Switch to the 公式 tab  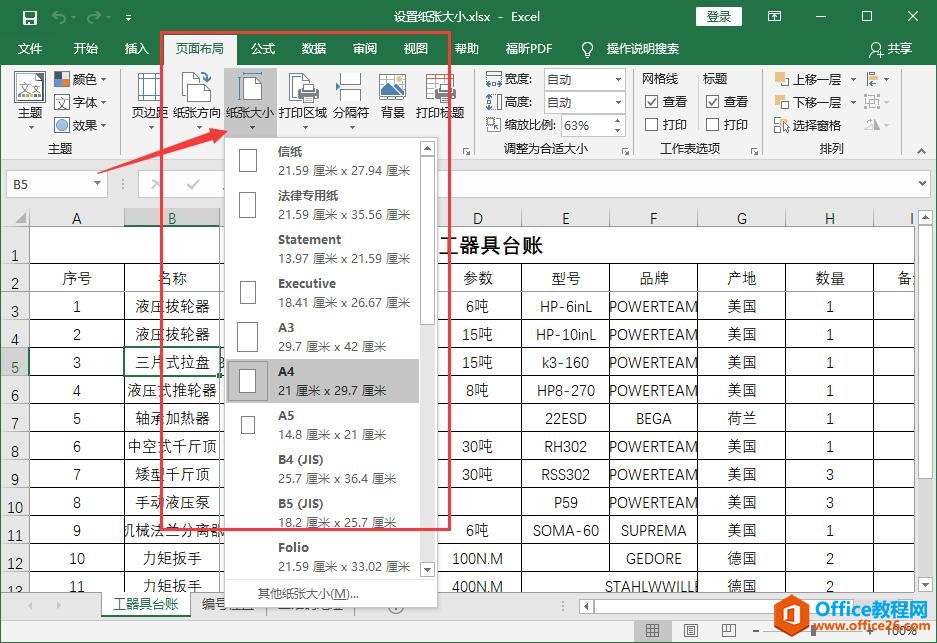tap(263, 49)
